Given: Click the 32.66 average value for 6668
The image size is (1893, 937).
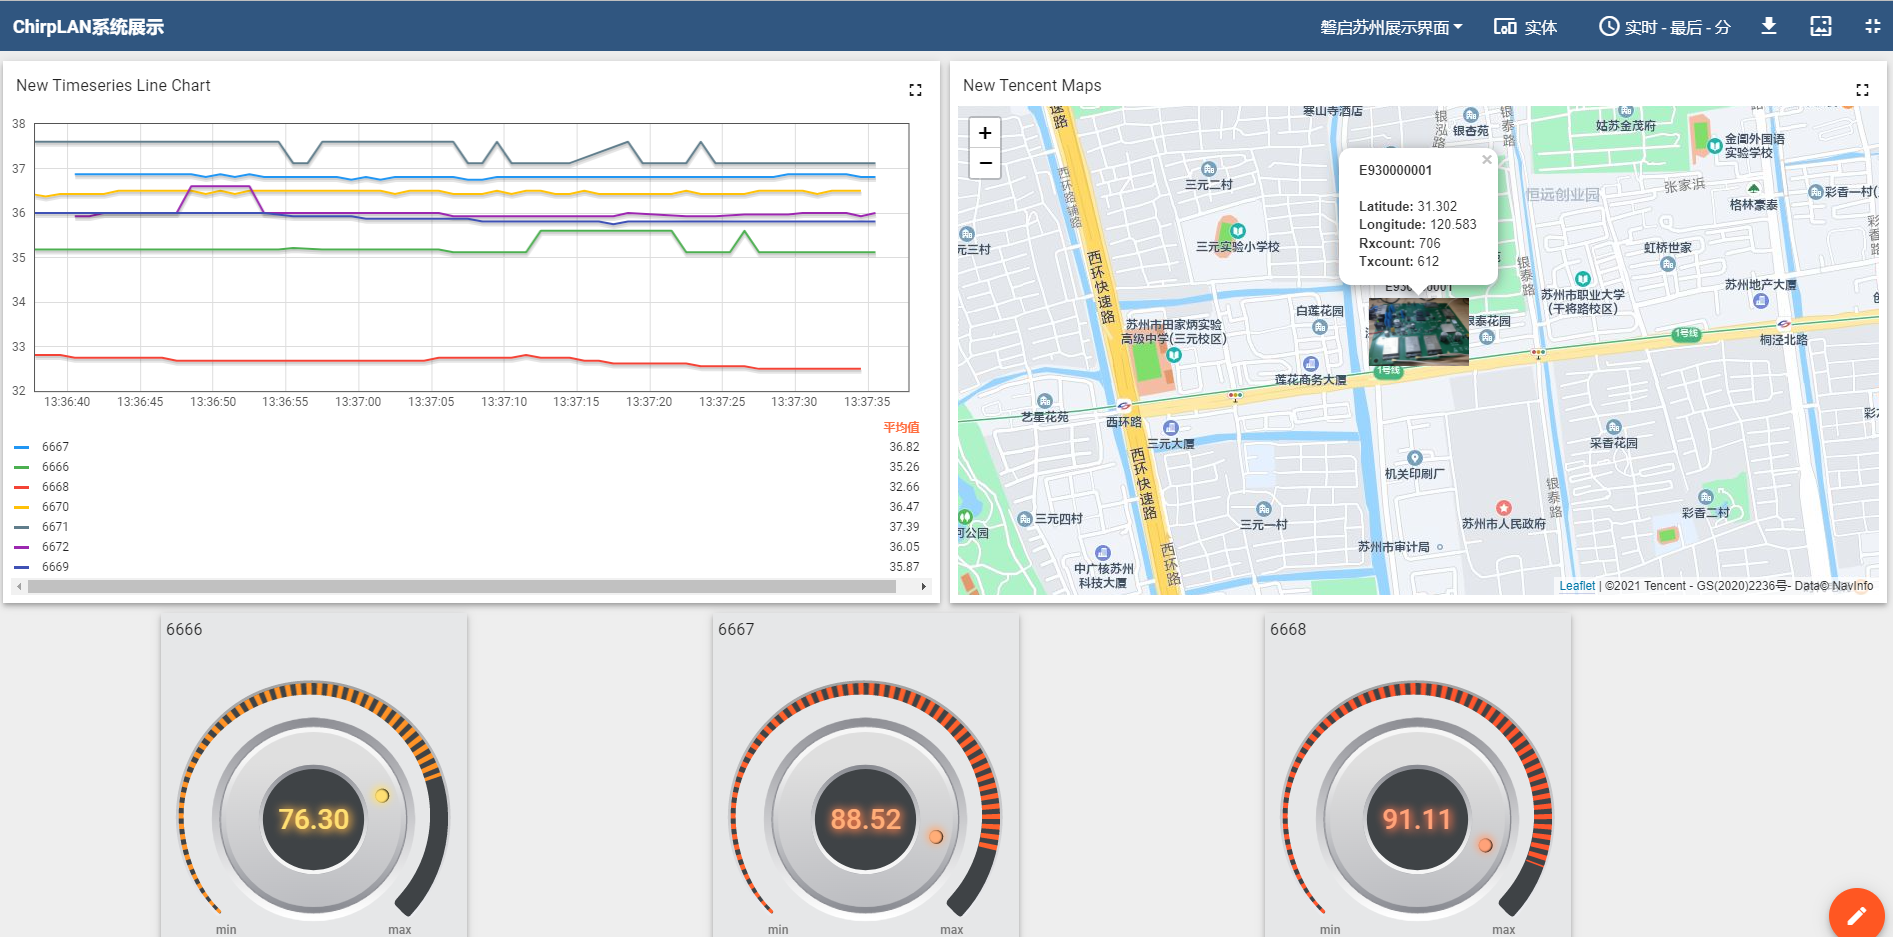Looking at the screenshot, I should click(904, 487).
